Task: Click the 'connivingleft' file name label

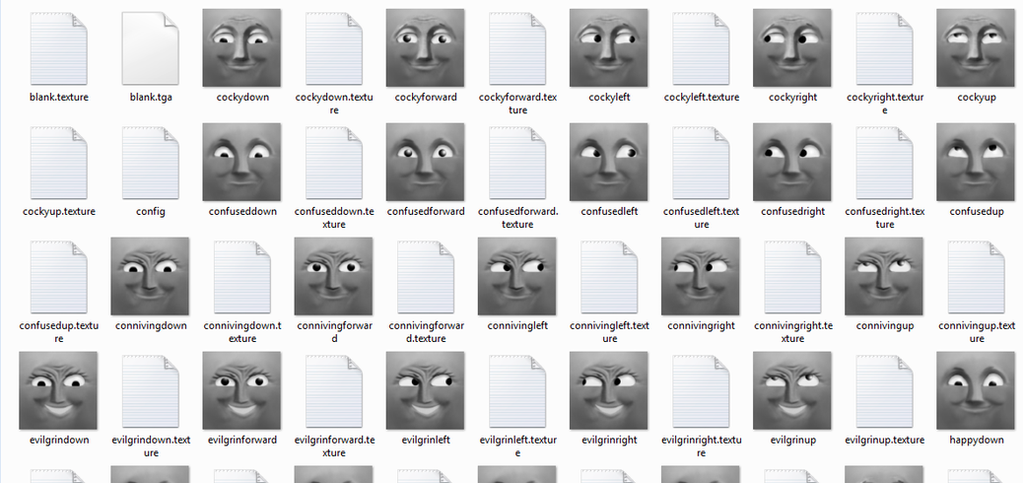Action: coord(517,326)
